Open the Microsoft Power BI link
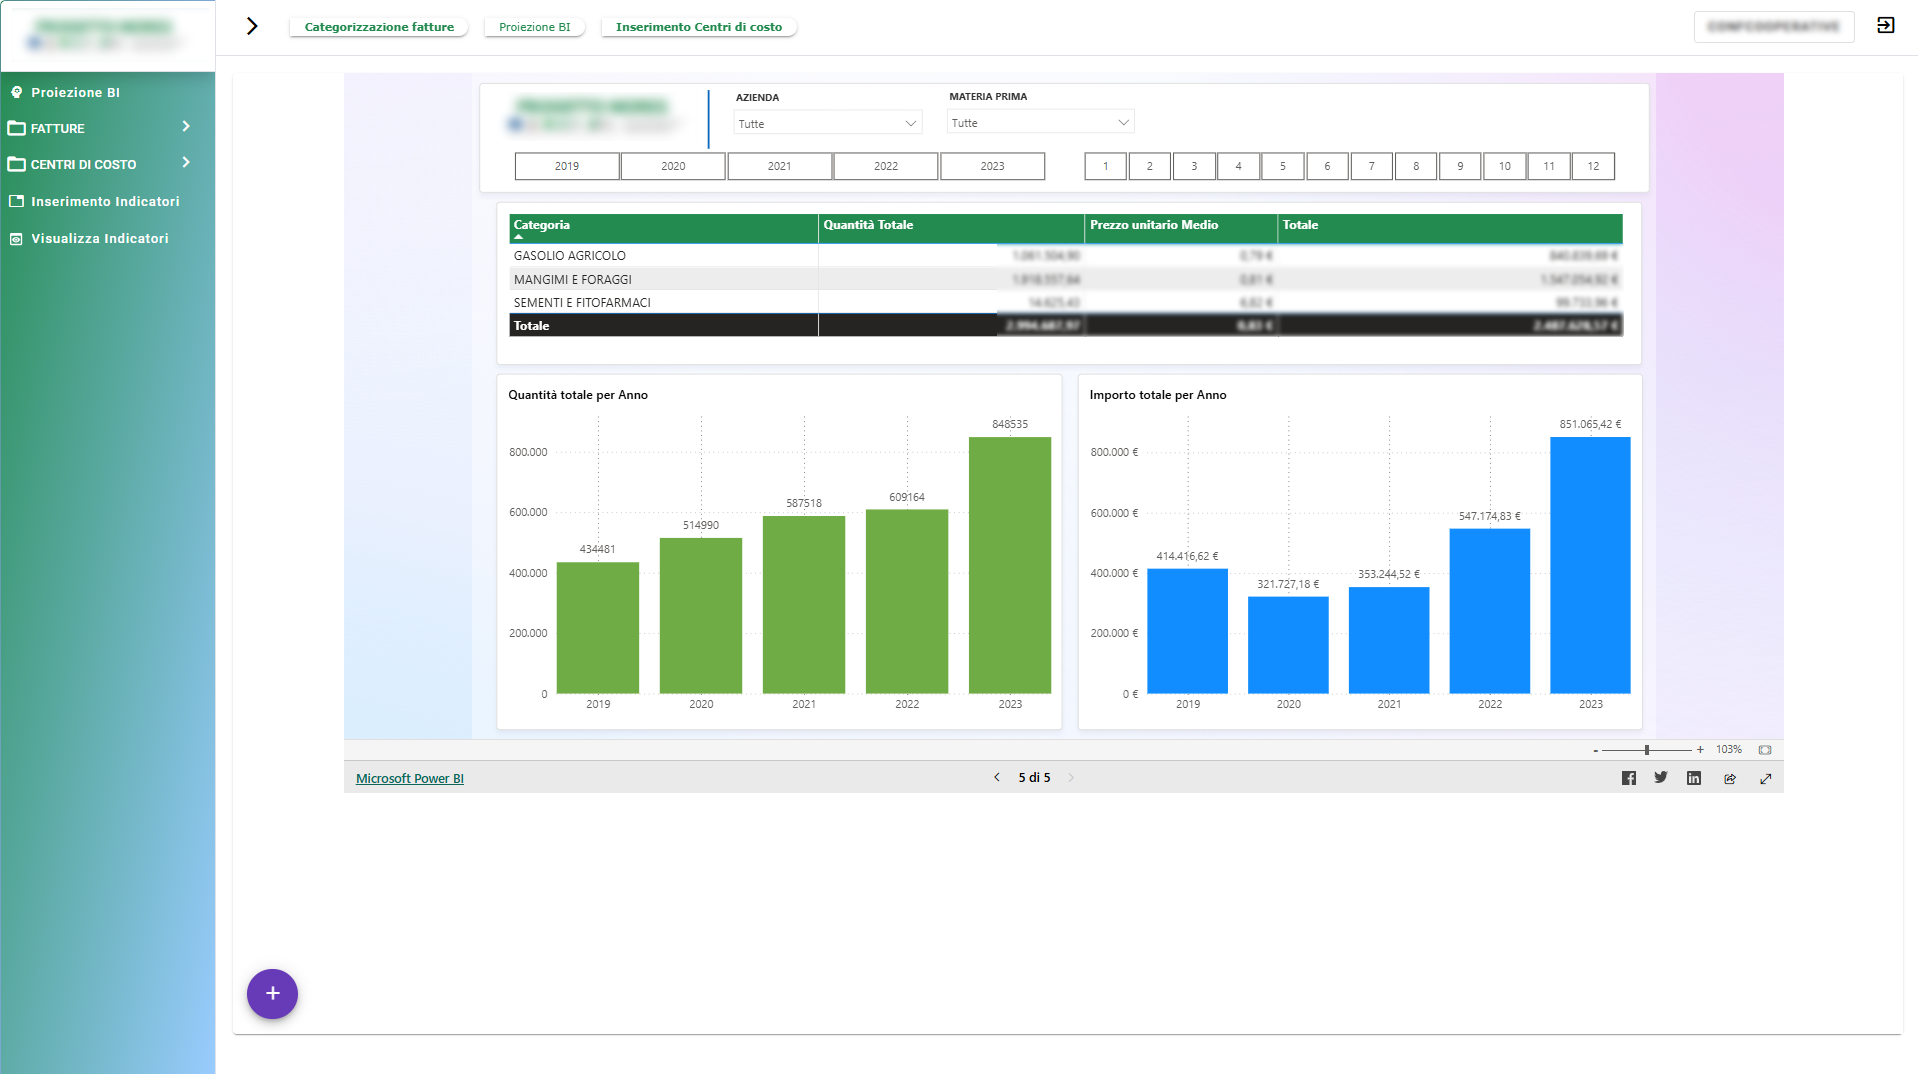 pos(409,778)
